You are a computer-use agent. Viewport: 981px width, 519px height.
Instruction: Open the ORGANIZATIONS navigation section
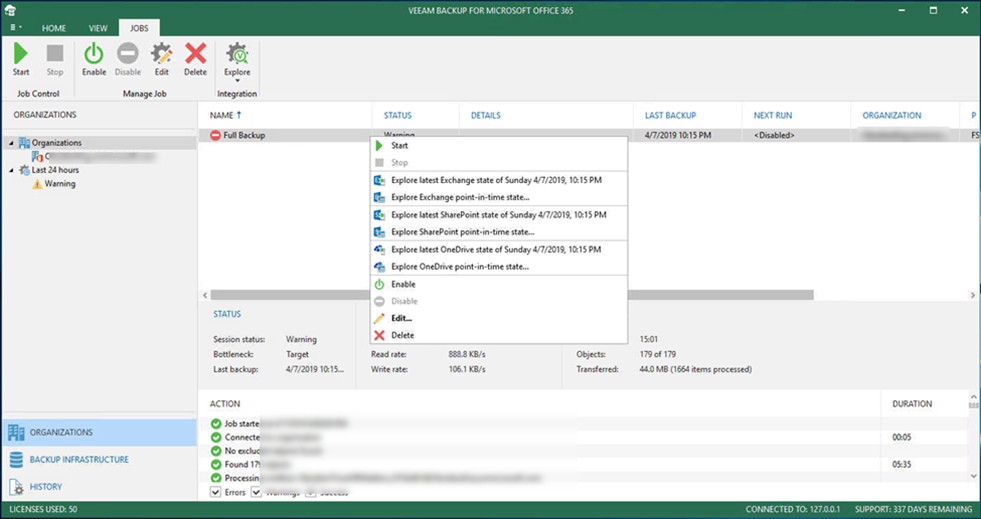tap(99, 432)
